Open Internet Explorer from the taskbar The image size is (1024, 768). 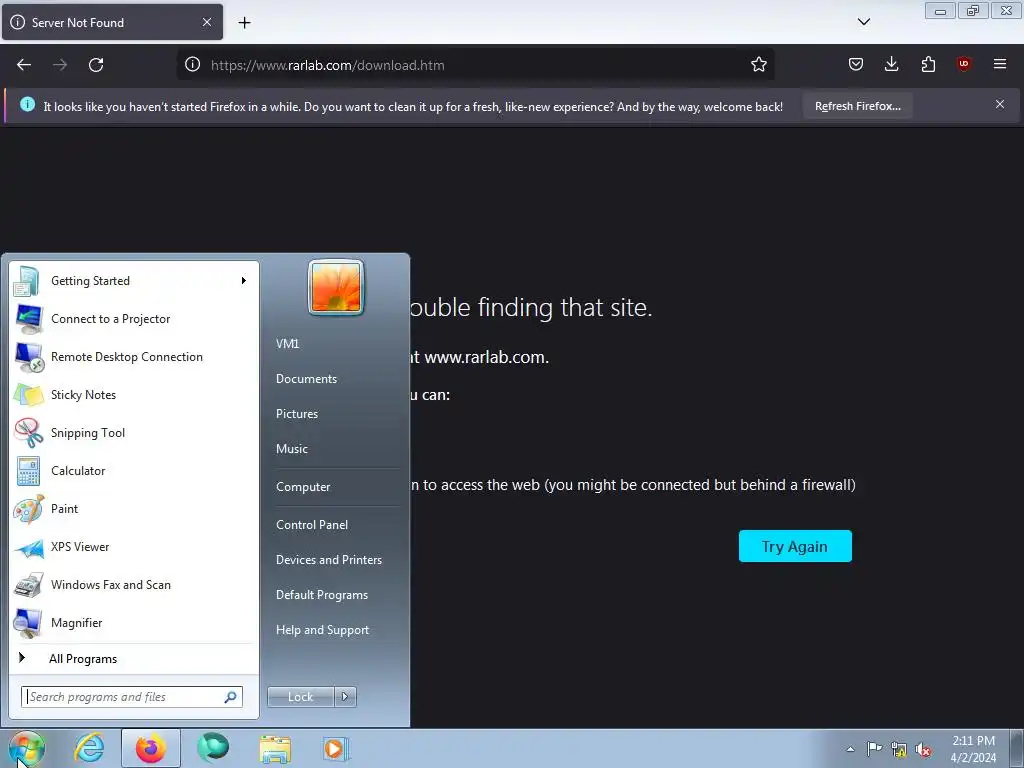coord(89,748)
